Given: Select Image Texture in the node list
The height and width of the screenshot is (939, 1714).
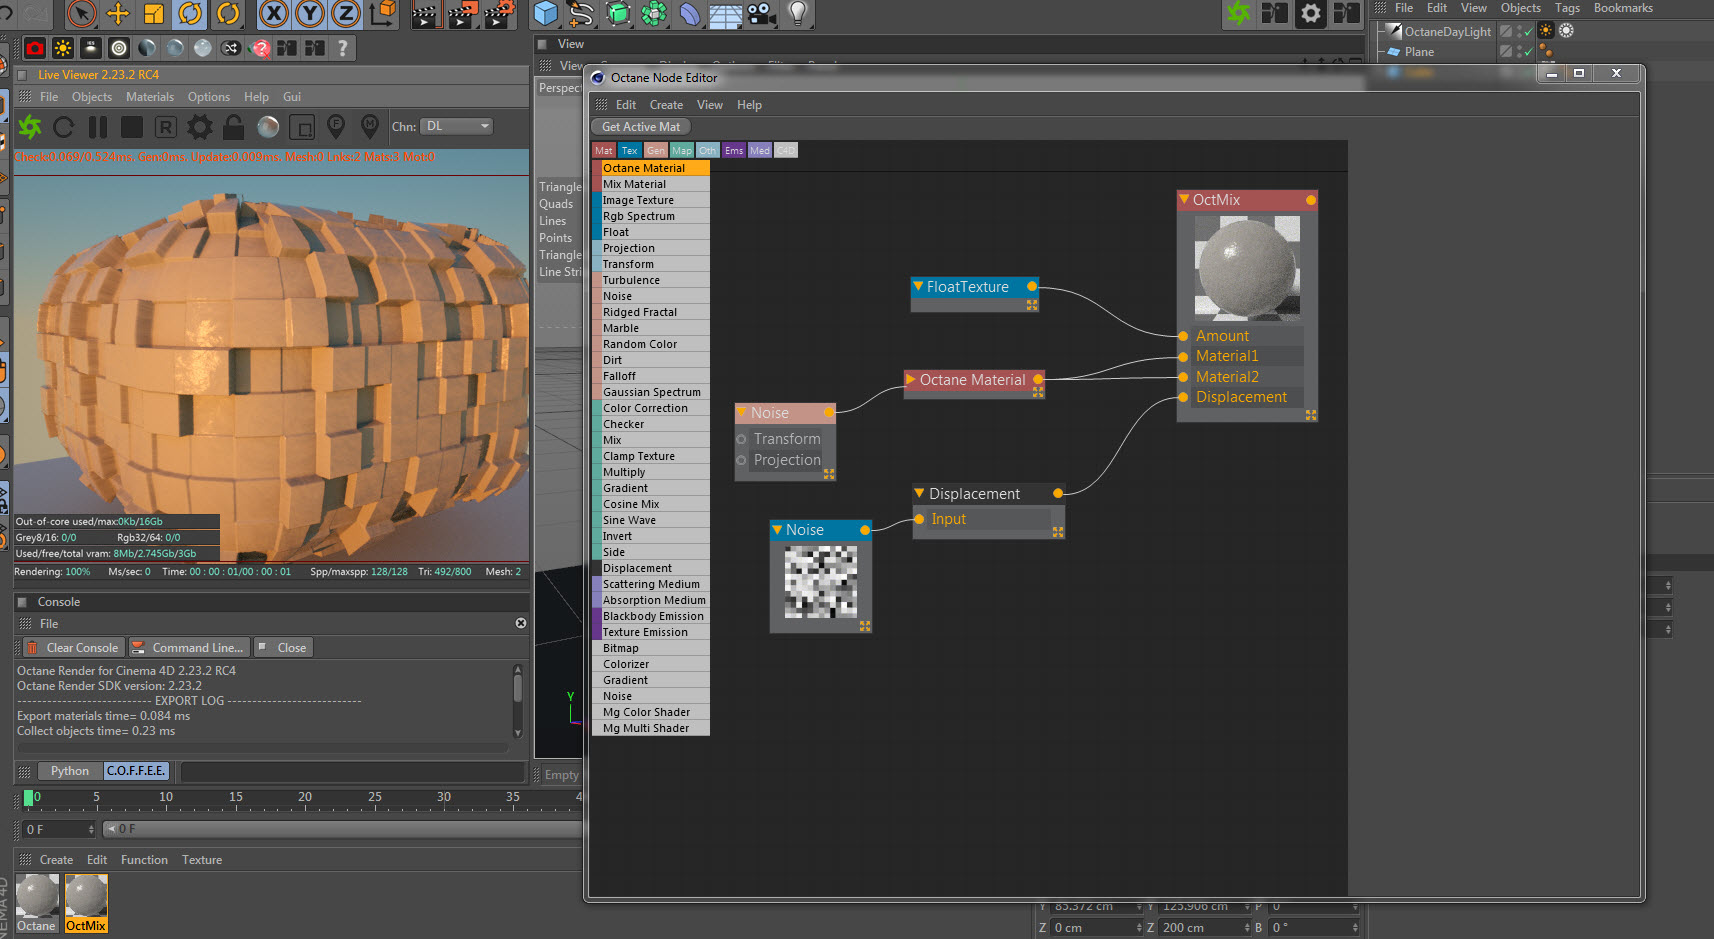Looking at the screenshot, I should (651, 200).
